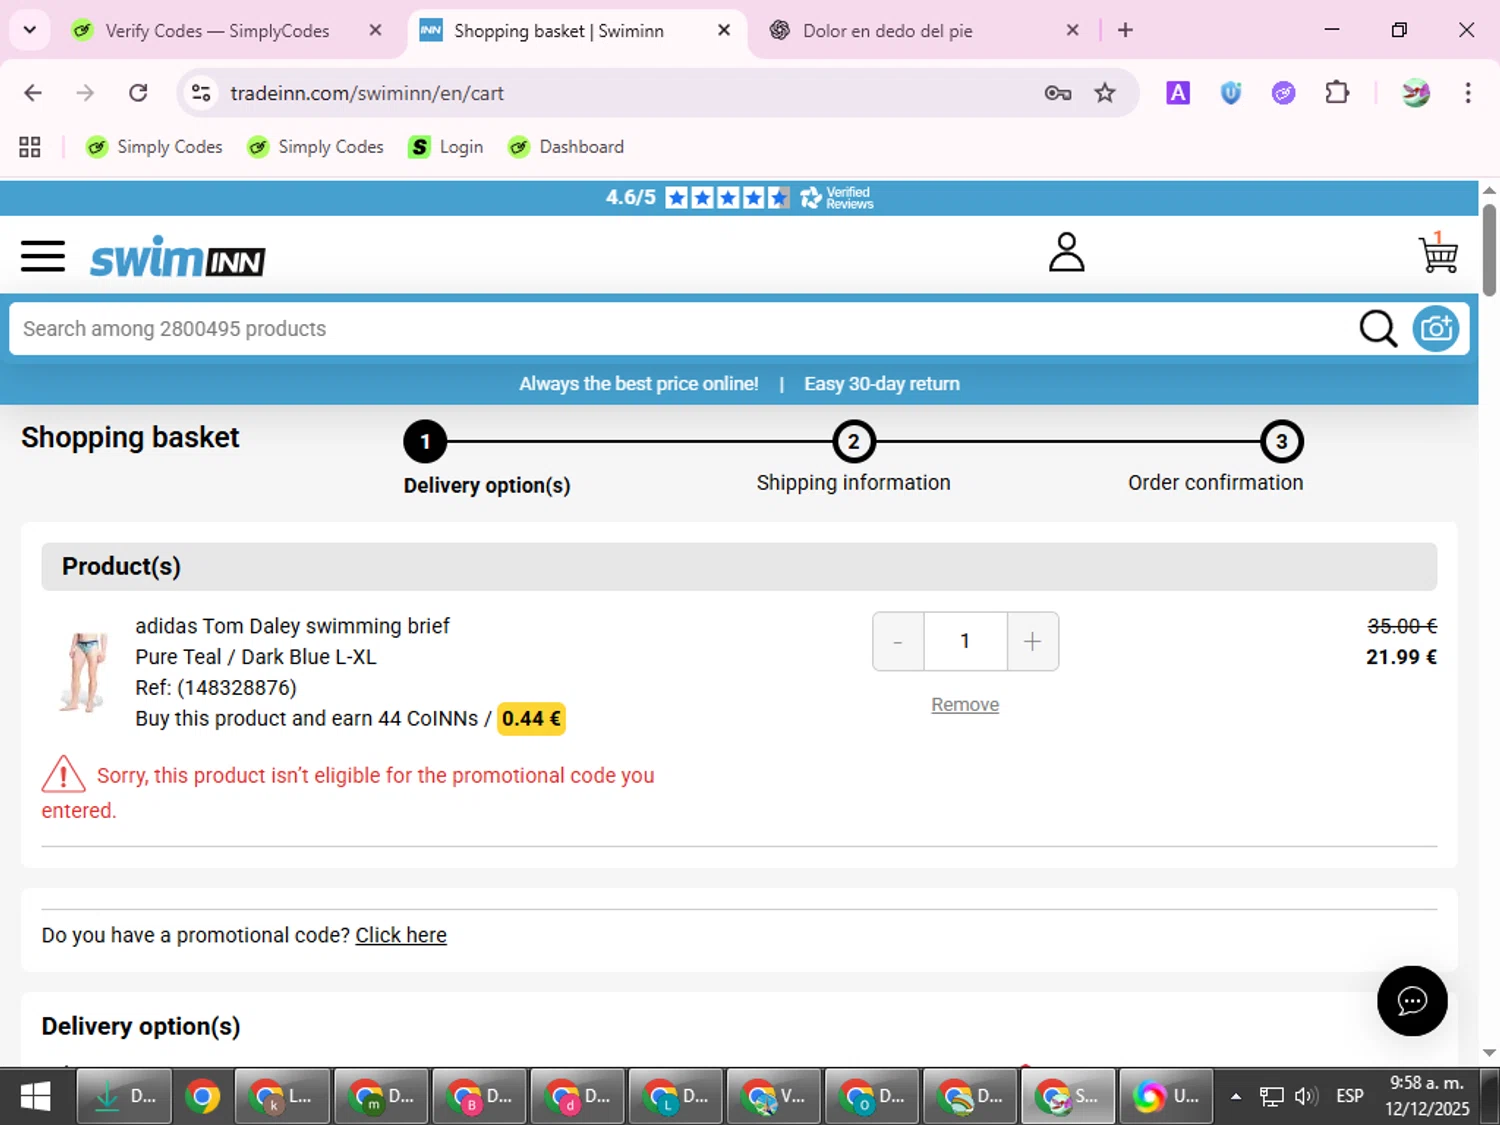Click the swimINN logo
The width and height of the screenshot is (1500, 1125).
(x=178, y=257)
